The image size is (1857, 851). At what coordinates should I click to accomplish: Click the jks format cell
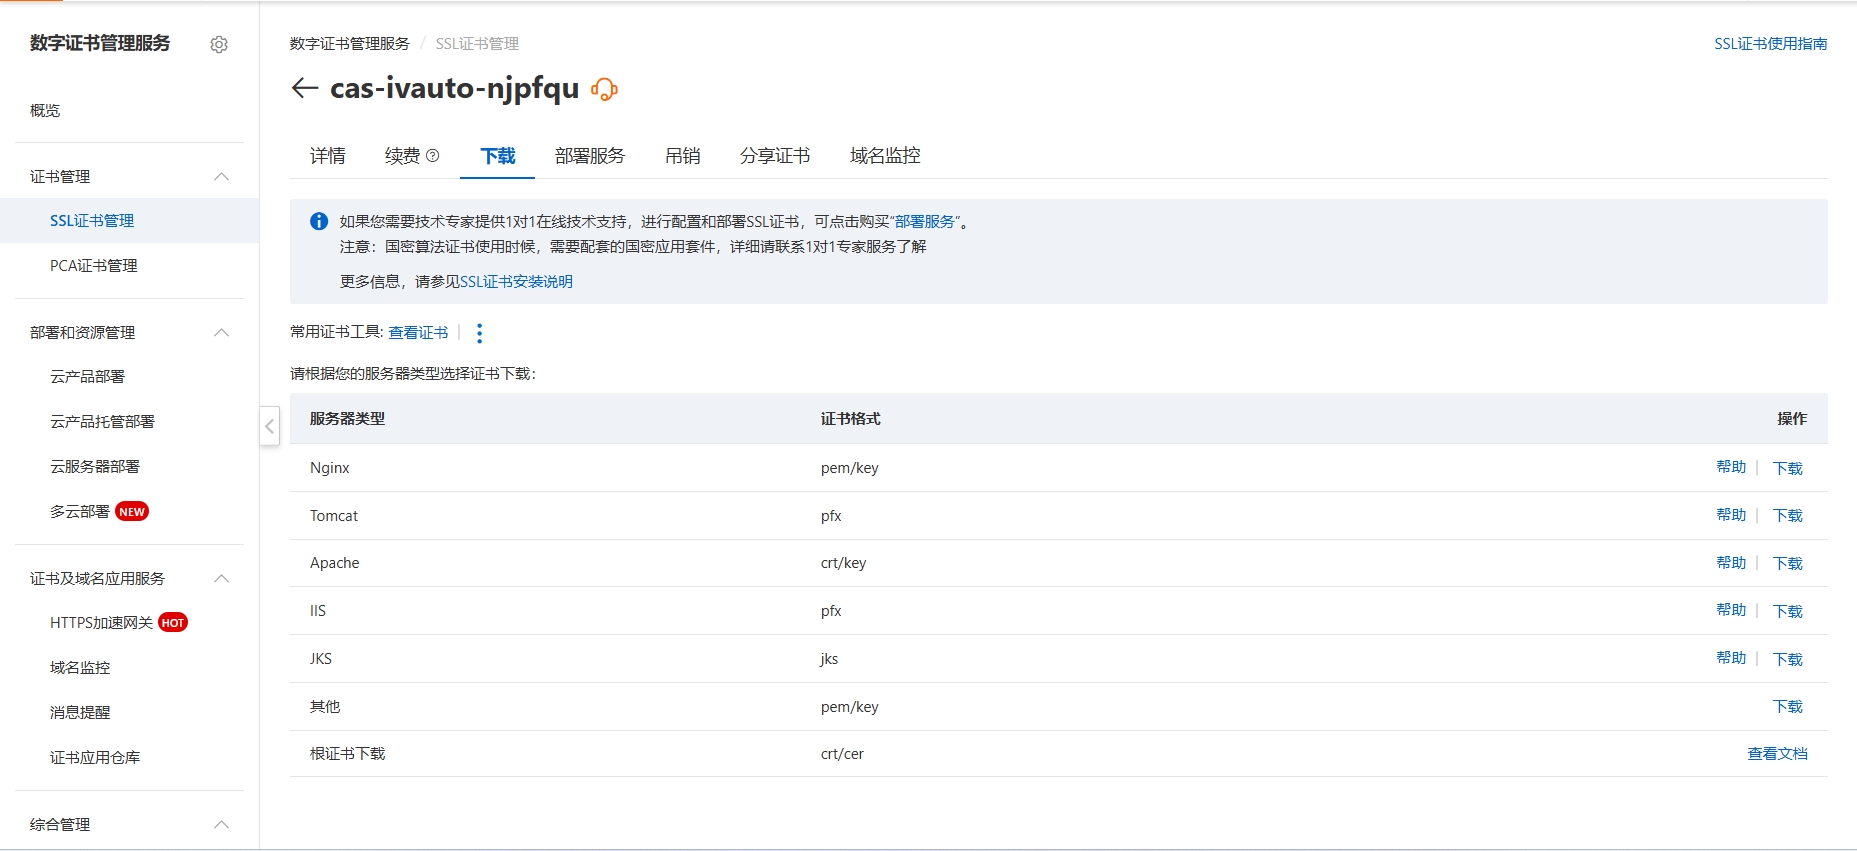pos(829,659)
